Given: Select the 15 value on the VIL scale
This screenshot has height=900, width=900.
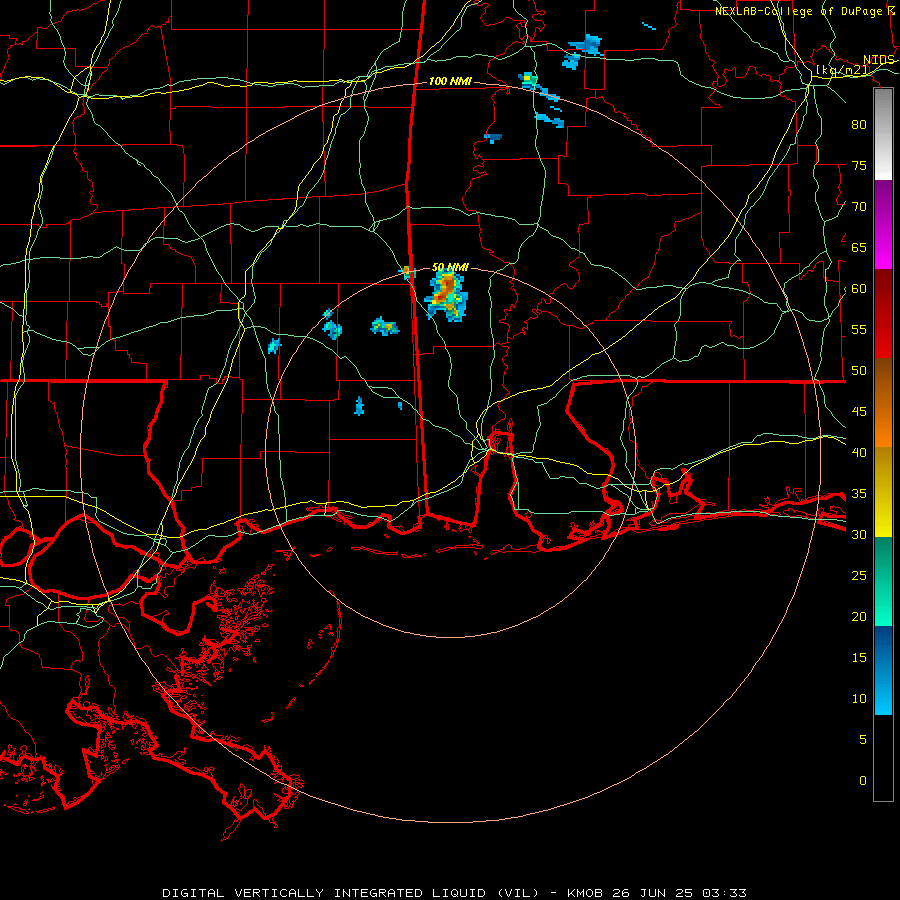Looking at the screenshot, I should click(859, 658).
